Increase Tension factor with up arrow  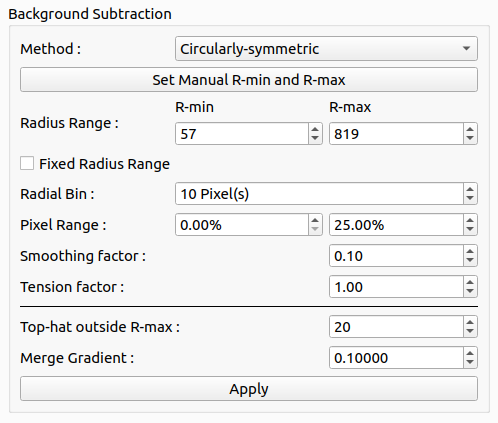pyautogui.click(x=470, y=282)
